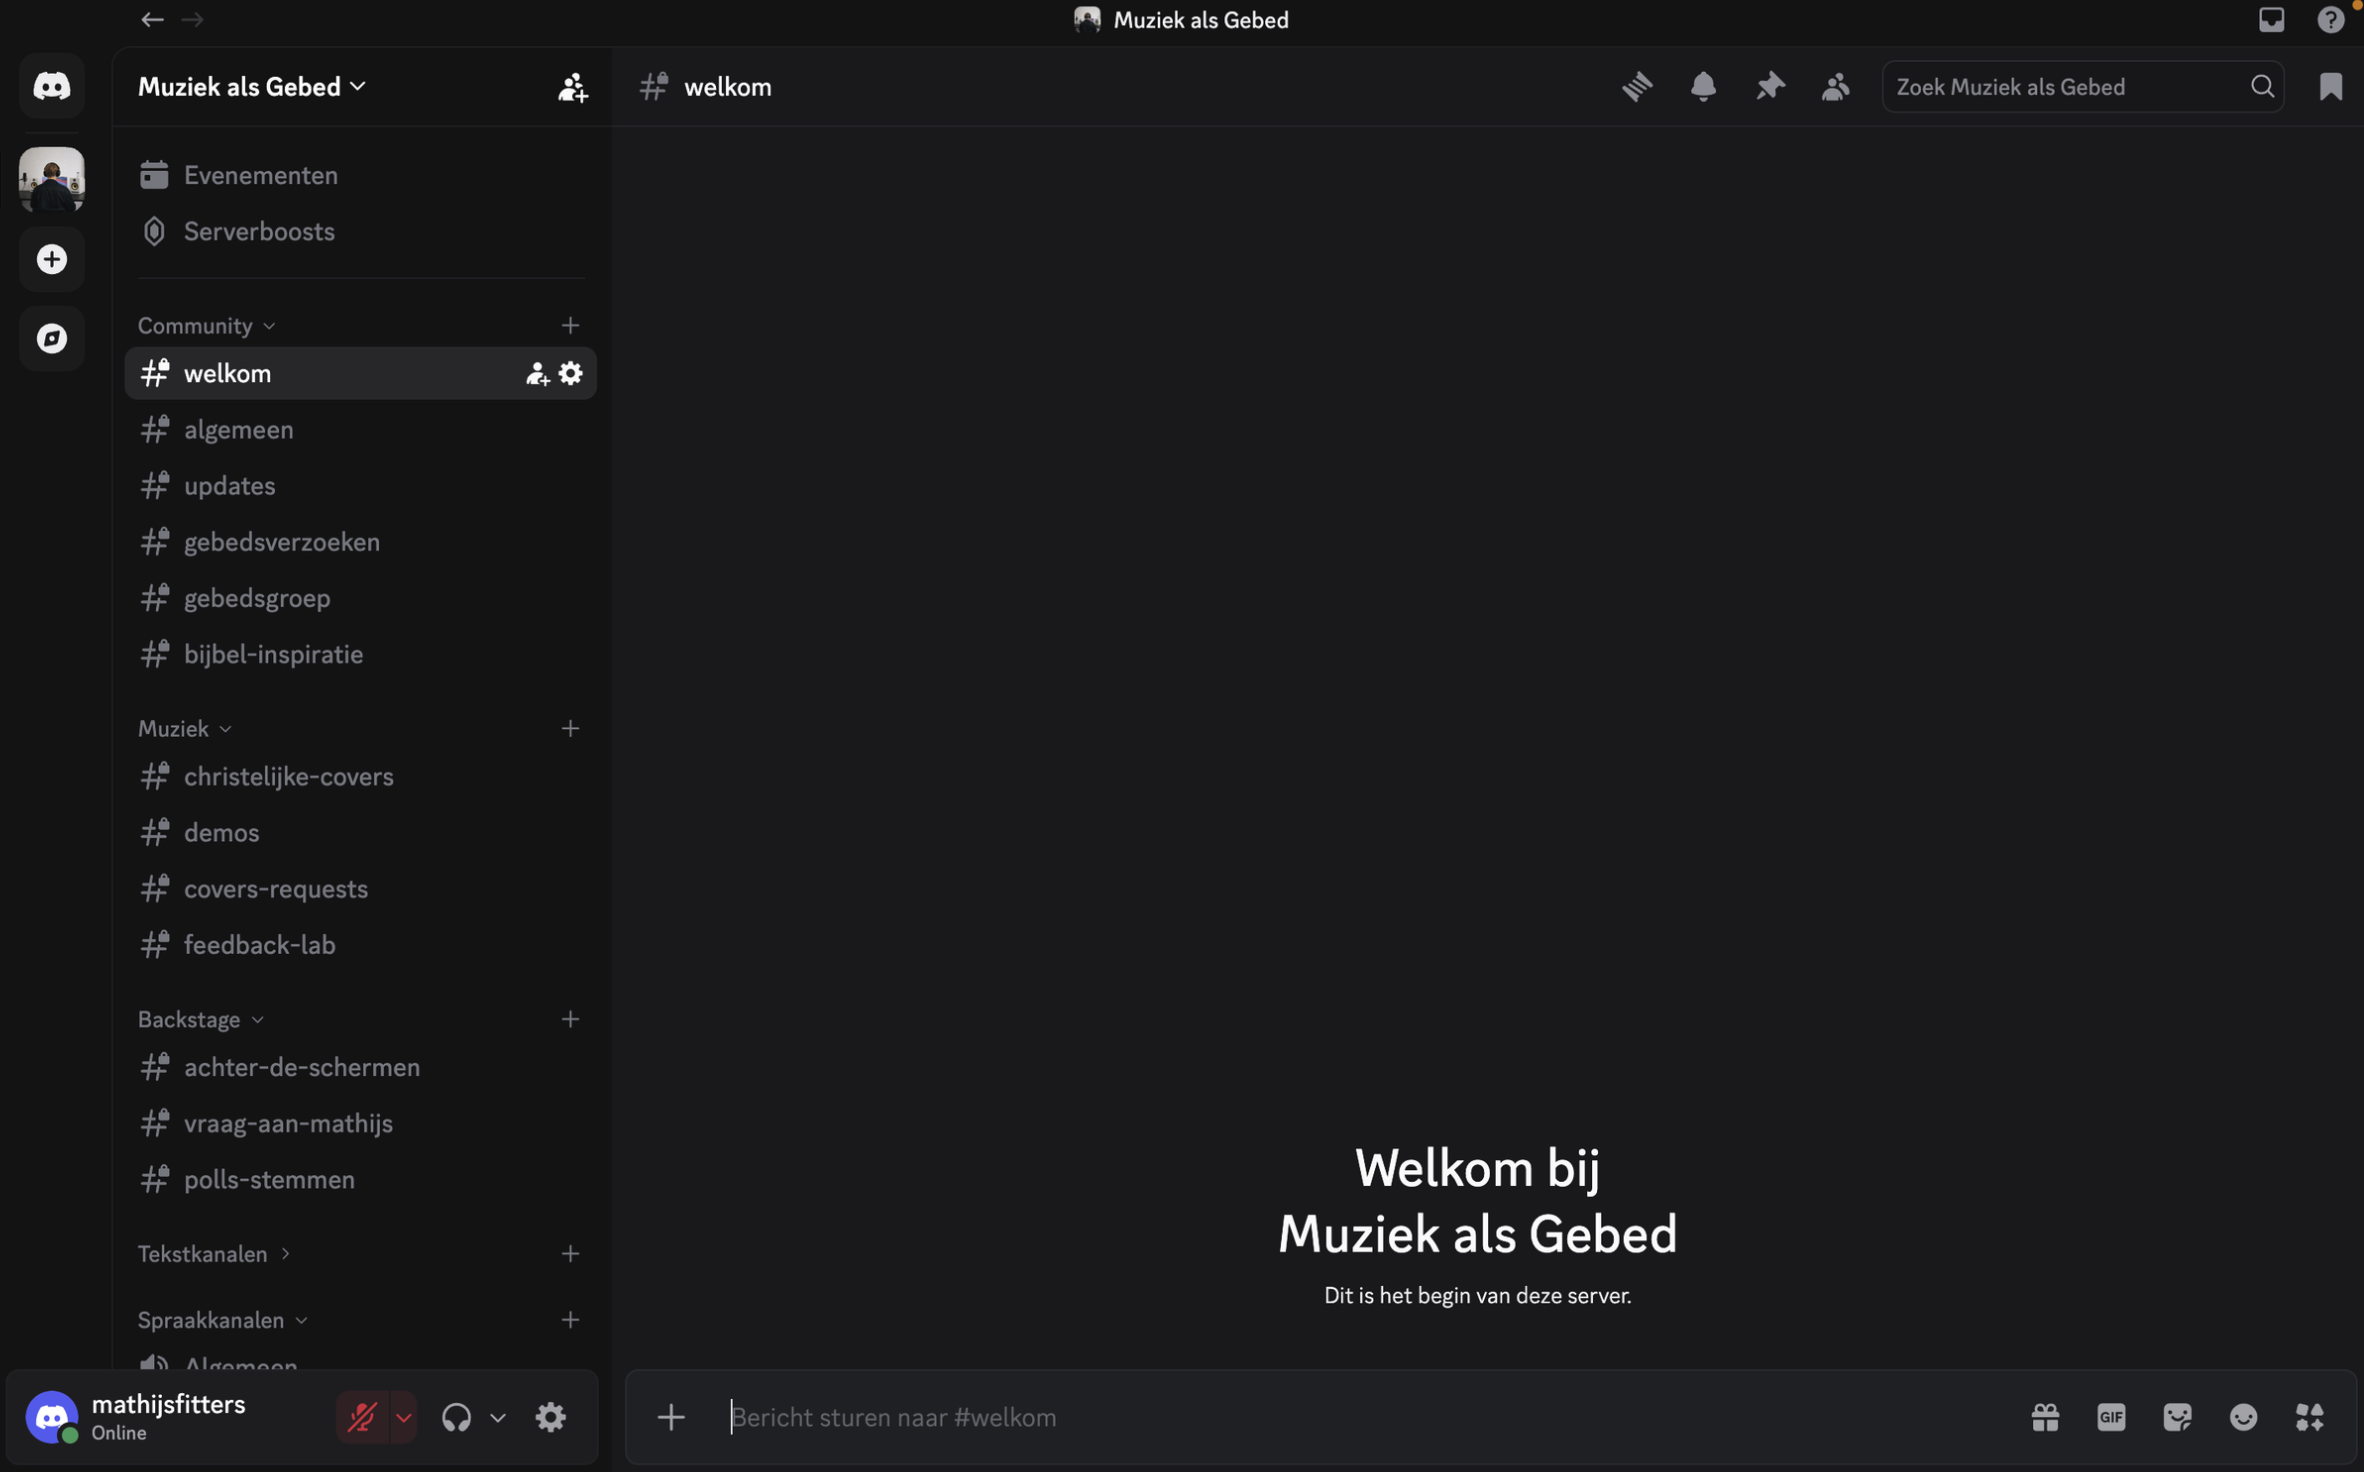
Task: Add a channel to Muziek category
Action: point(570,729)
